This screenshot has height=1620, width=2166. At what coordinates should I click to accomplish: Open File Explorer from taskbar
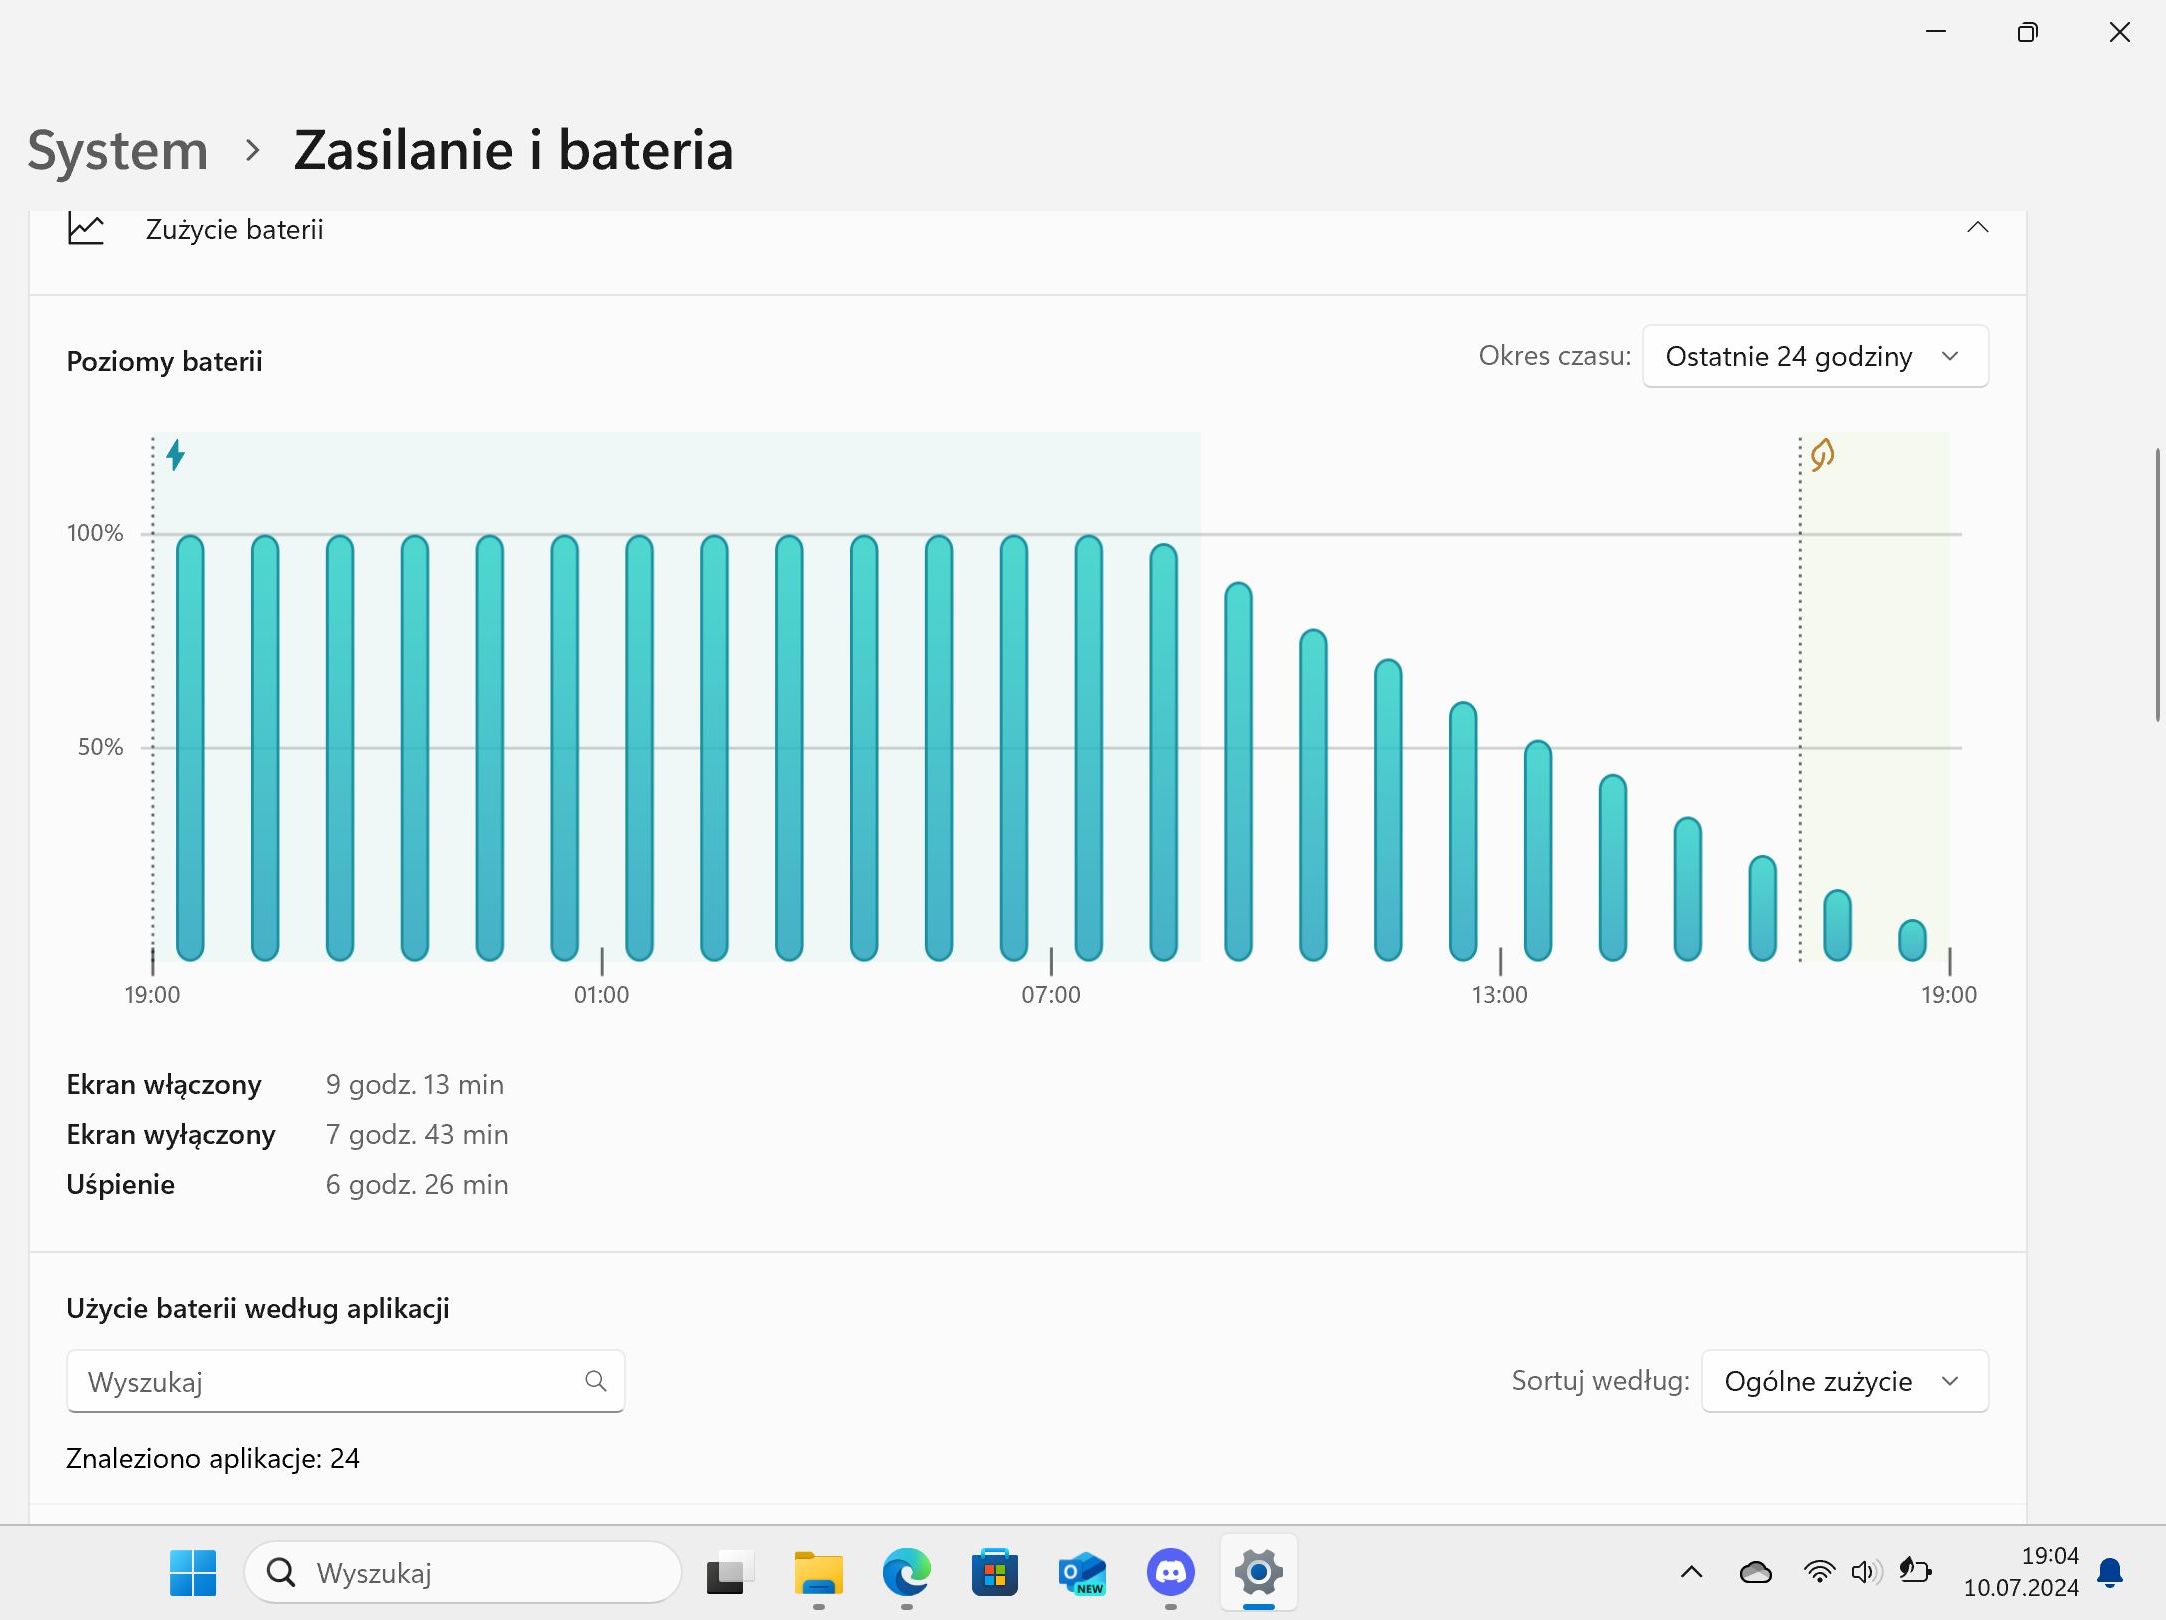(818, 1573)
